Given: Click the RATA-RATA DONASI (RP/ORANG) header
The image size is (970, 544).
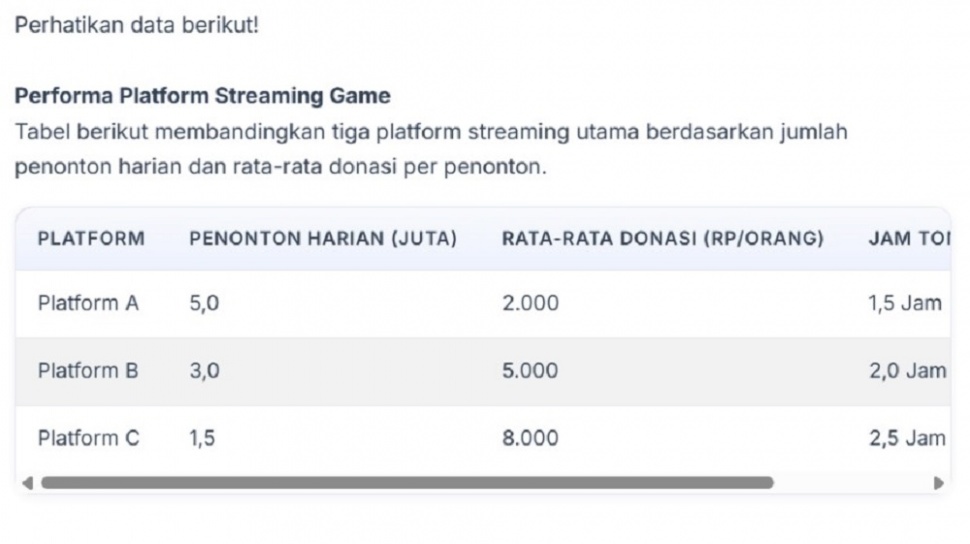Looking at the screenshot, I should (662, 239).
